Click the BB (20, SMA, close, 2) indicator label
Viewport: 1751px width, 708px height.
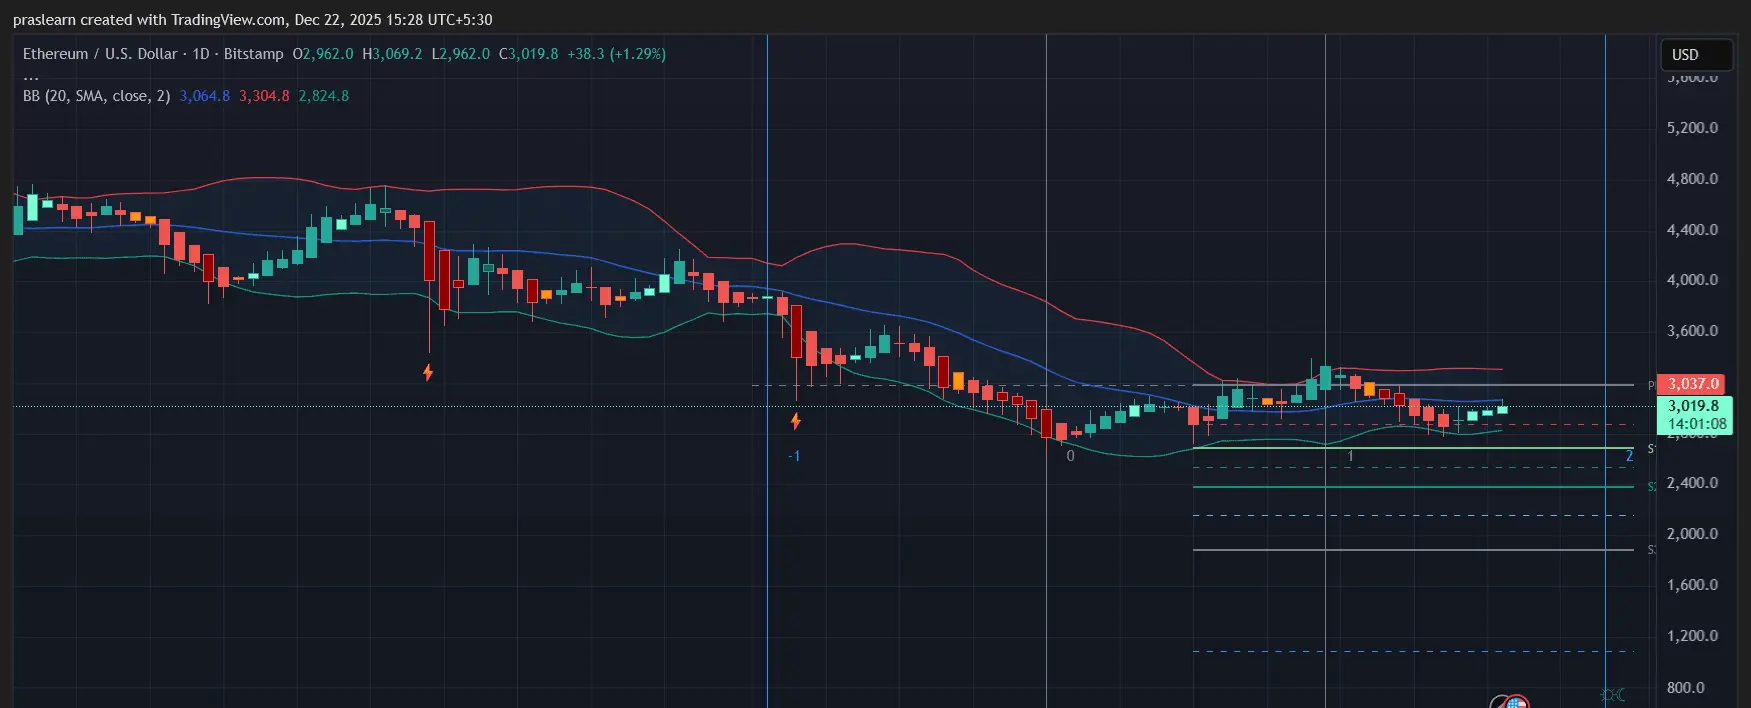pos(96,96)
